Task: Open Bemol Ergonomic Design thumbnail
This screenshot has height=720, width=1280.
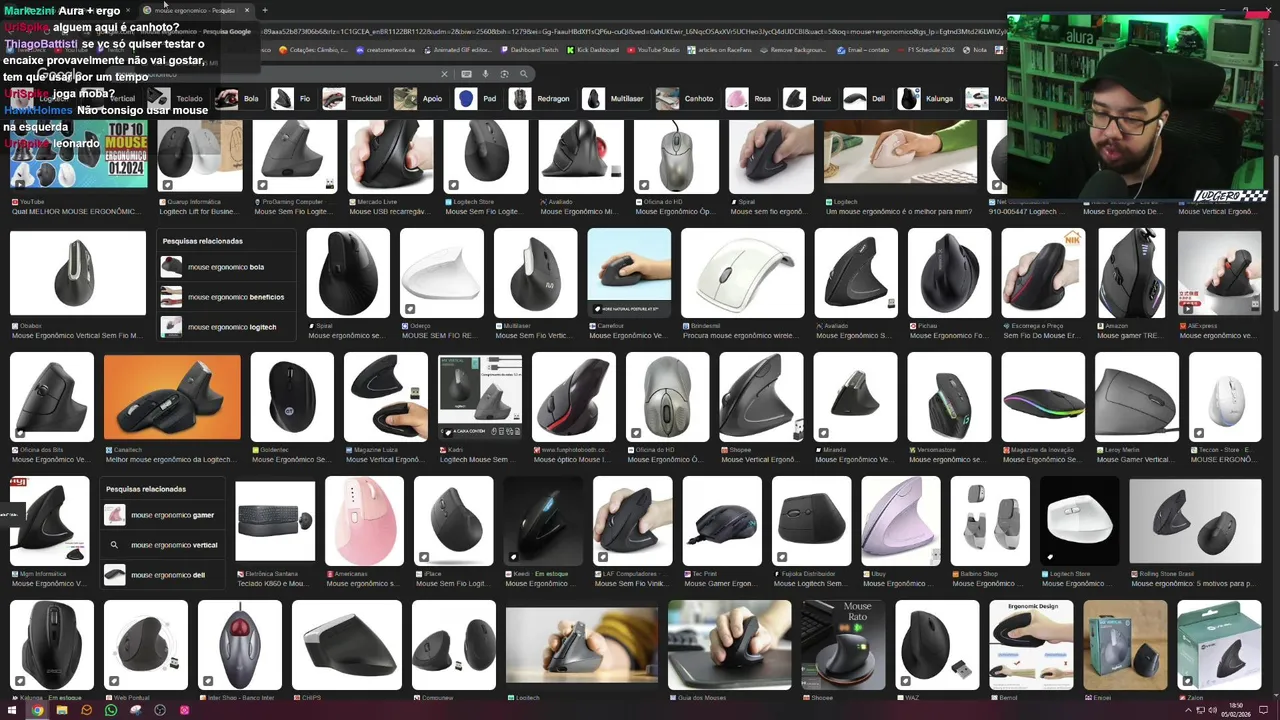Action: click(x=1031, y=645)
